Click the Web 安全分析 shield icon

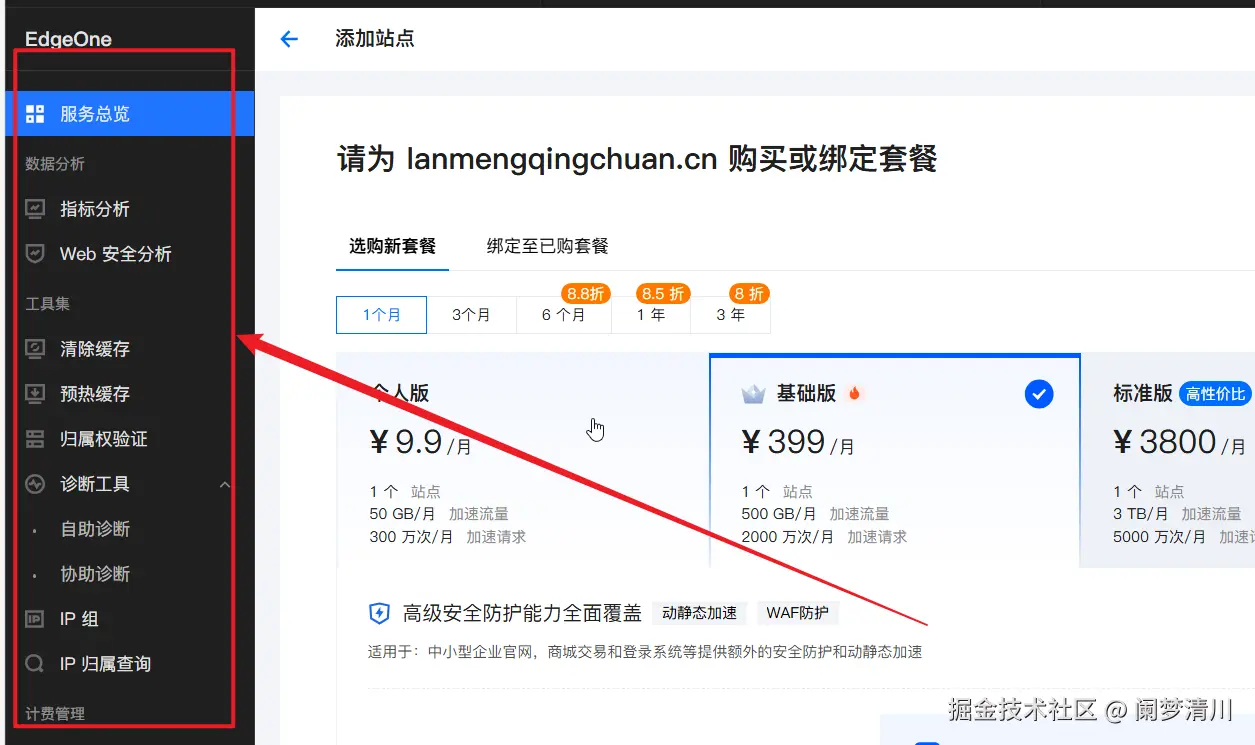click(x=35, y=254)
